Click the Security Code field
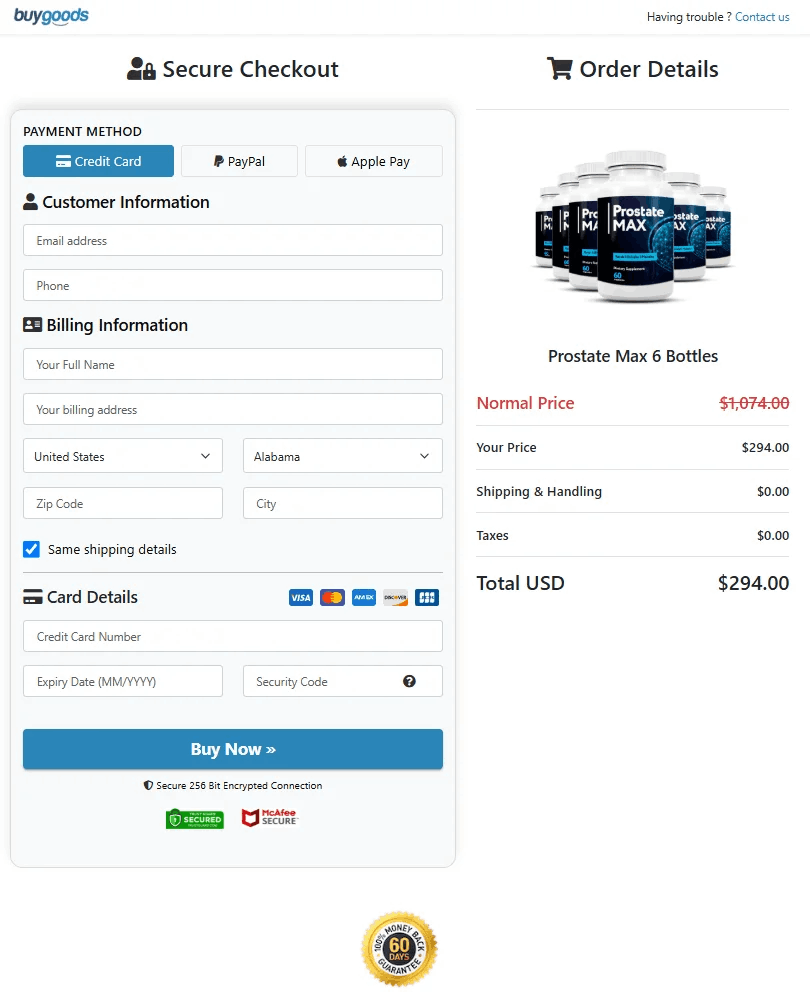 tap(342, 681)
